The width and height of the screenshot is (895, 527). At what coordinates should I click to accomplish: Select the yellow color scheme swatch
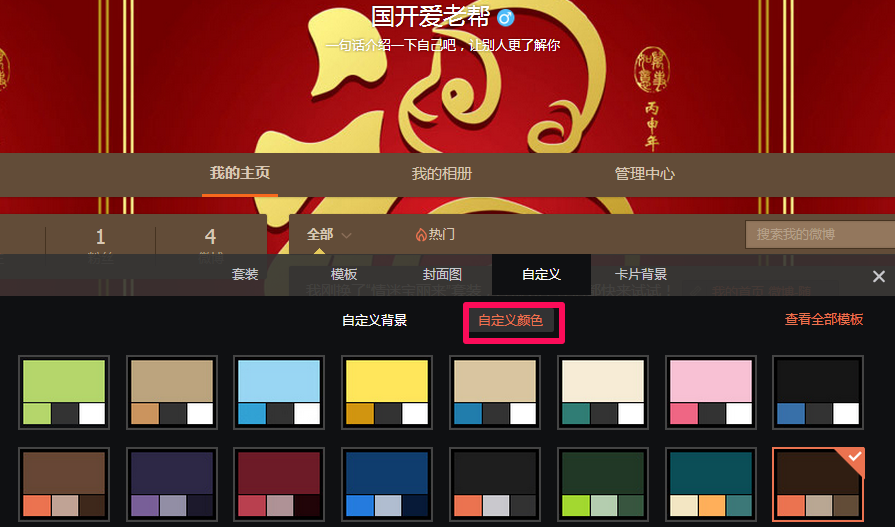pos(386,391)
